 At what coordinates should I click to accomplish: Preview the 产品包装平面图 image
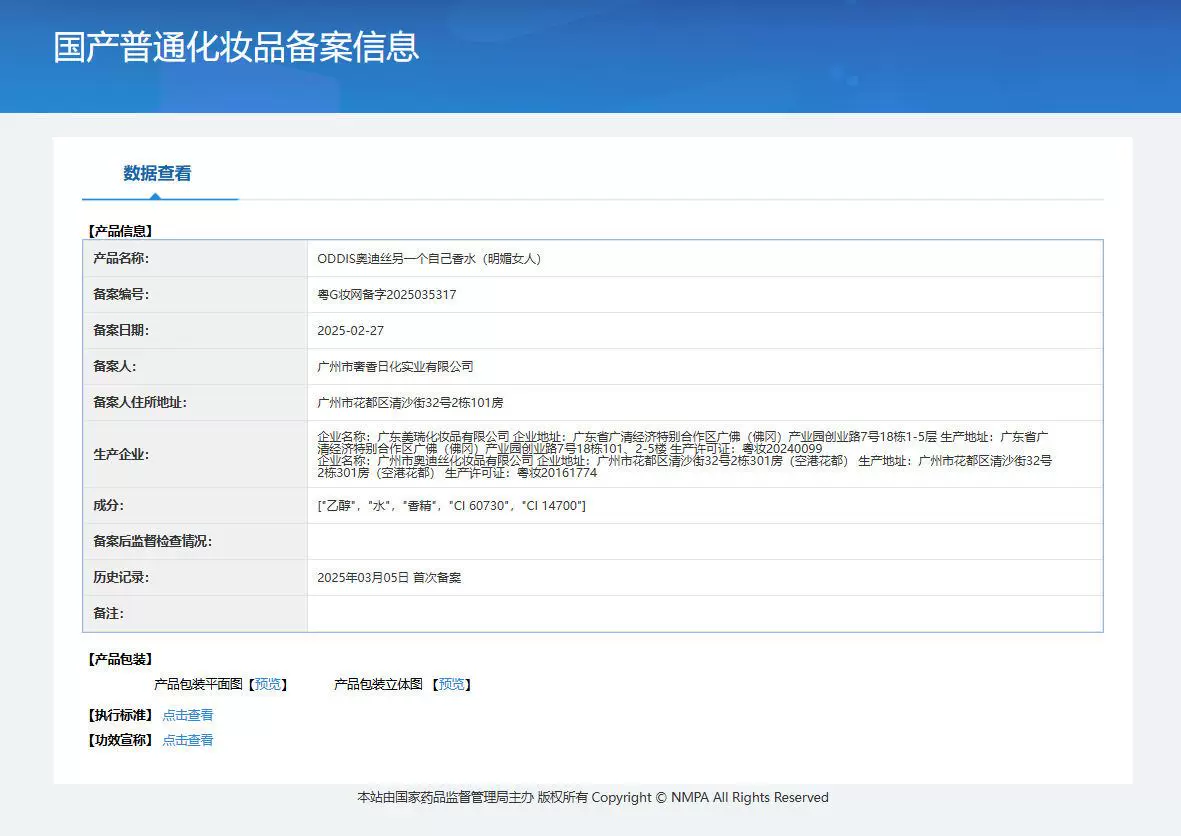point(267,684)
